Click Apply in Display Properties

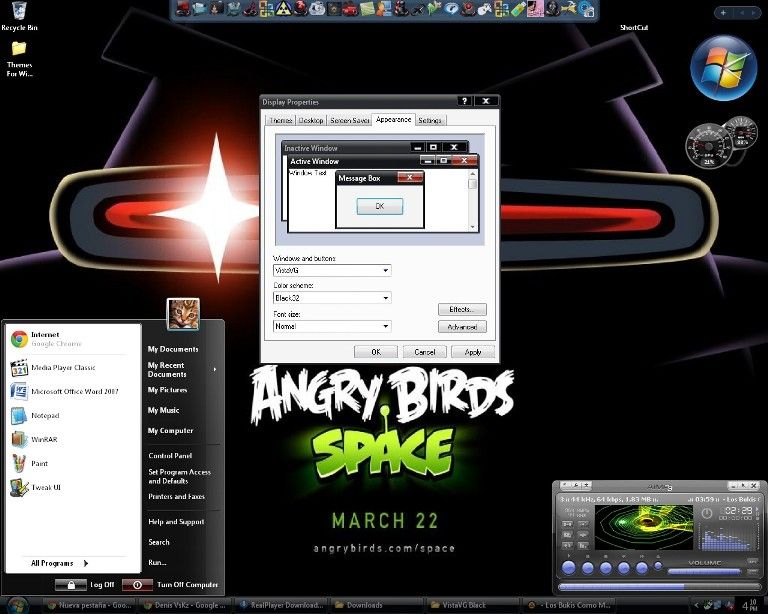(473, 352)
